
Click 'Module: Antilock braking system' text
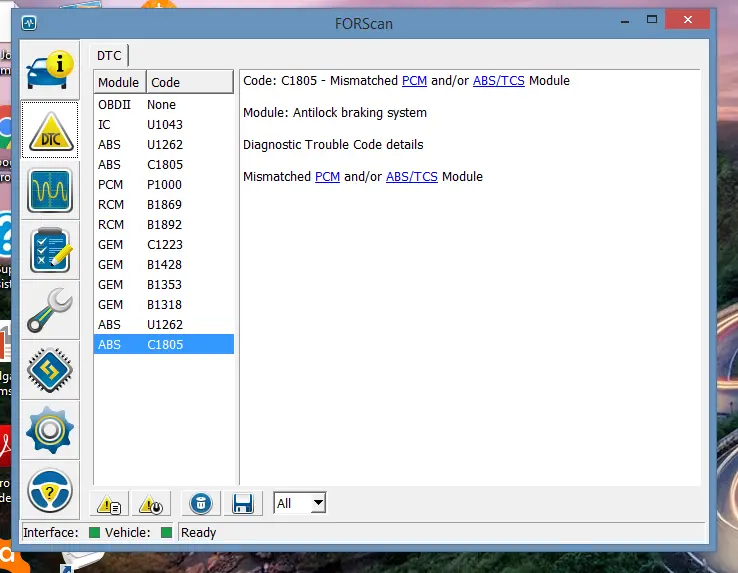(335, 113)
